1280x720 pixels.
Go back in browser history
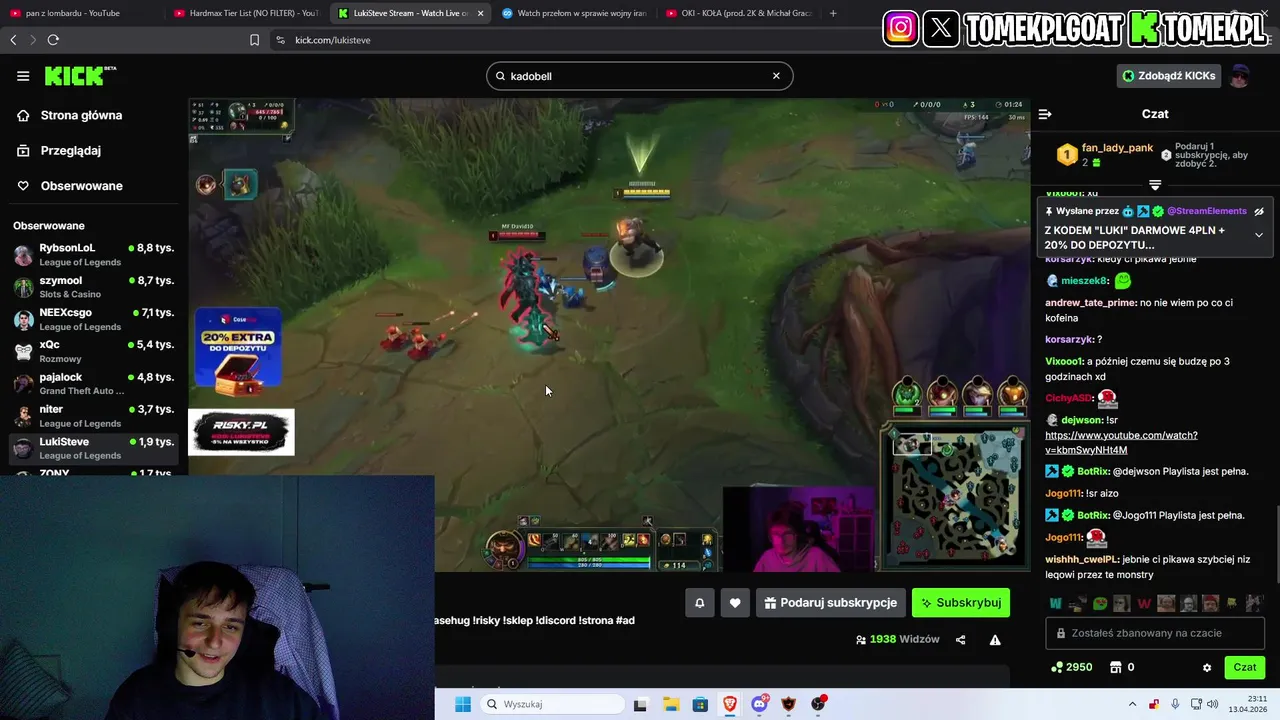pos(13,40)
